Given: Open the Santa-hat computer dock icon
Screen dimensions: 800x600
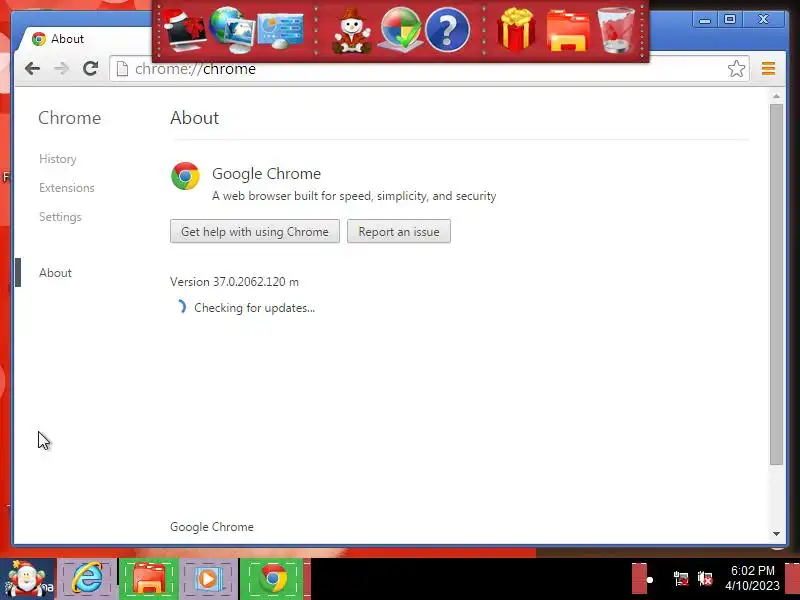Looking at the screenshot, I should 185,31.
